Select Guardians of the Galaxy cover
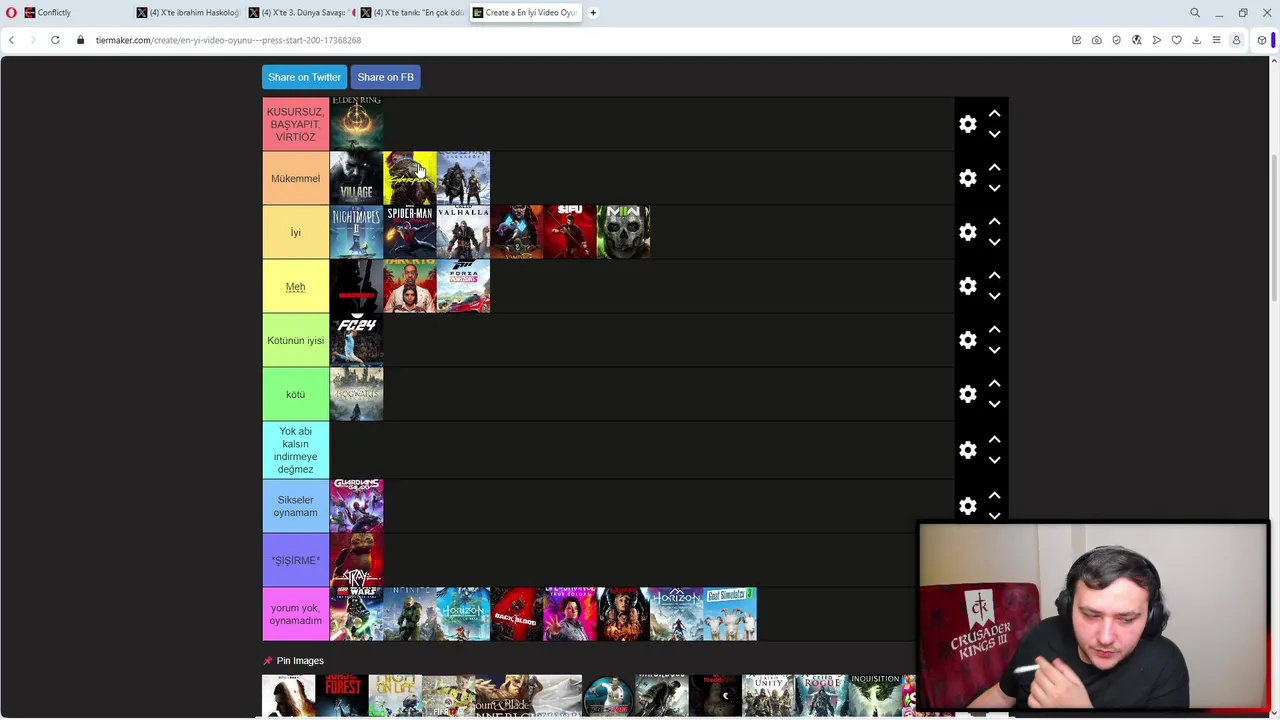Screen dimensions: 1280x720 (357, 506)
